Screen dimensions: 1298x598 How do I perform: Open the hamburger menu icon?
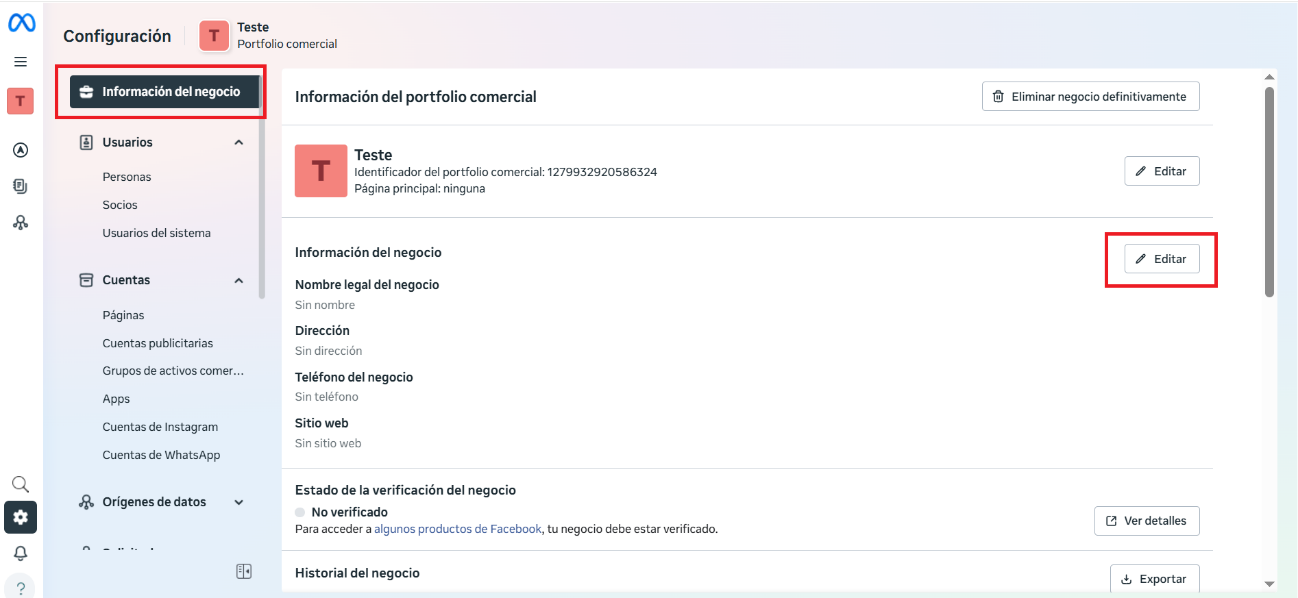[20, 62]
